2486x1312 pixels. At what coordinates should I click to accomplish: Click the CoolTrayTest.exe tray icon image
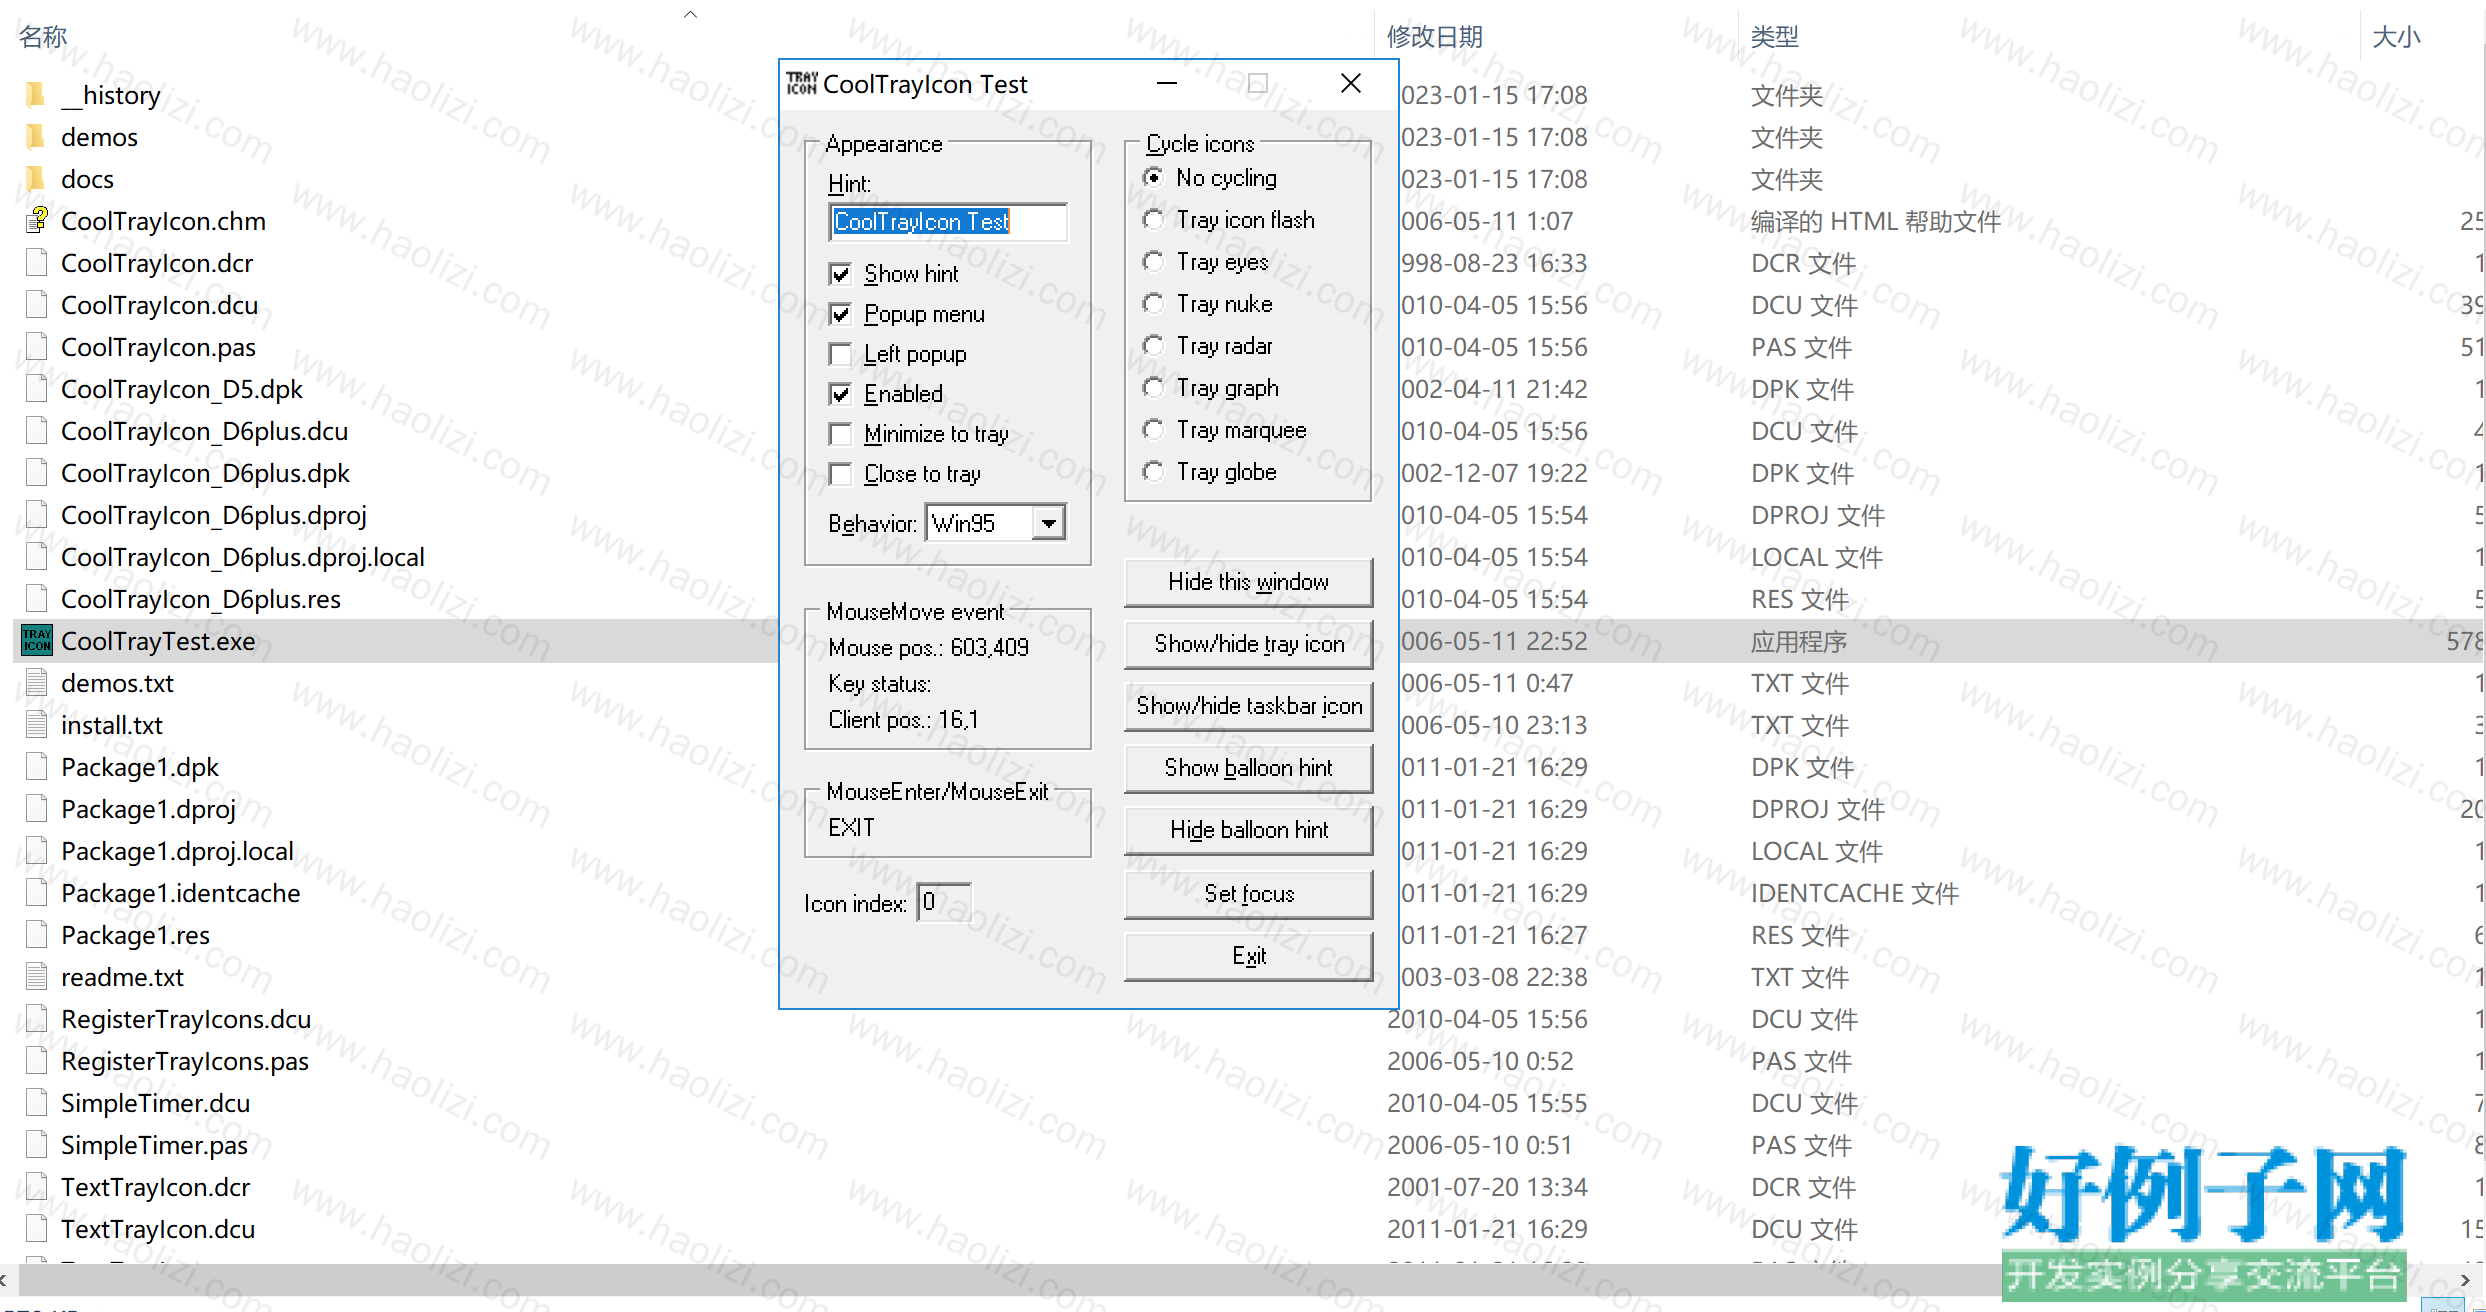[37, 641]
